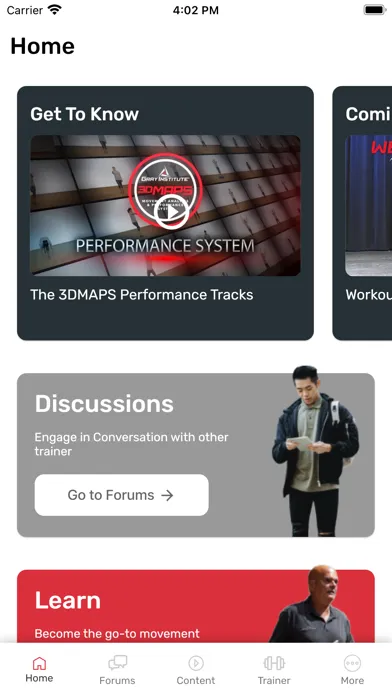Open the Forums tab chat-bubbles icon
Viewport: 392px width, 696px height.
117,663
